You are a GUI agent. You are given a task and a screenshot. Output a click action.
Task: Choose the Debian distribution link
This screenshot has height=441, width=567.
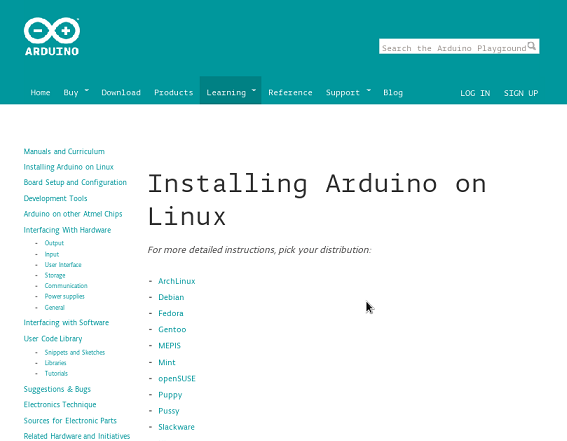click(x=171, y=297)
